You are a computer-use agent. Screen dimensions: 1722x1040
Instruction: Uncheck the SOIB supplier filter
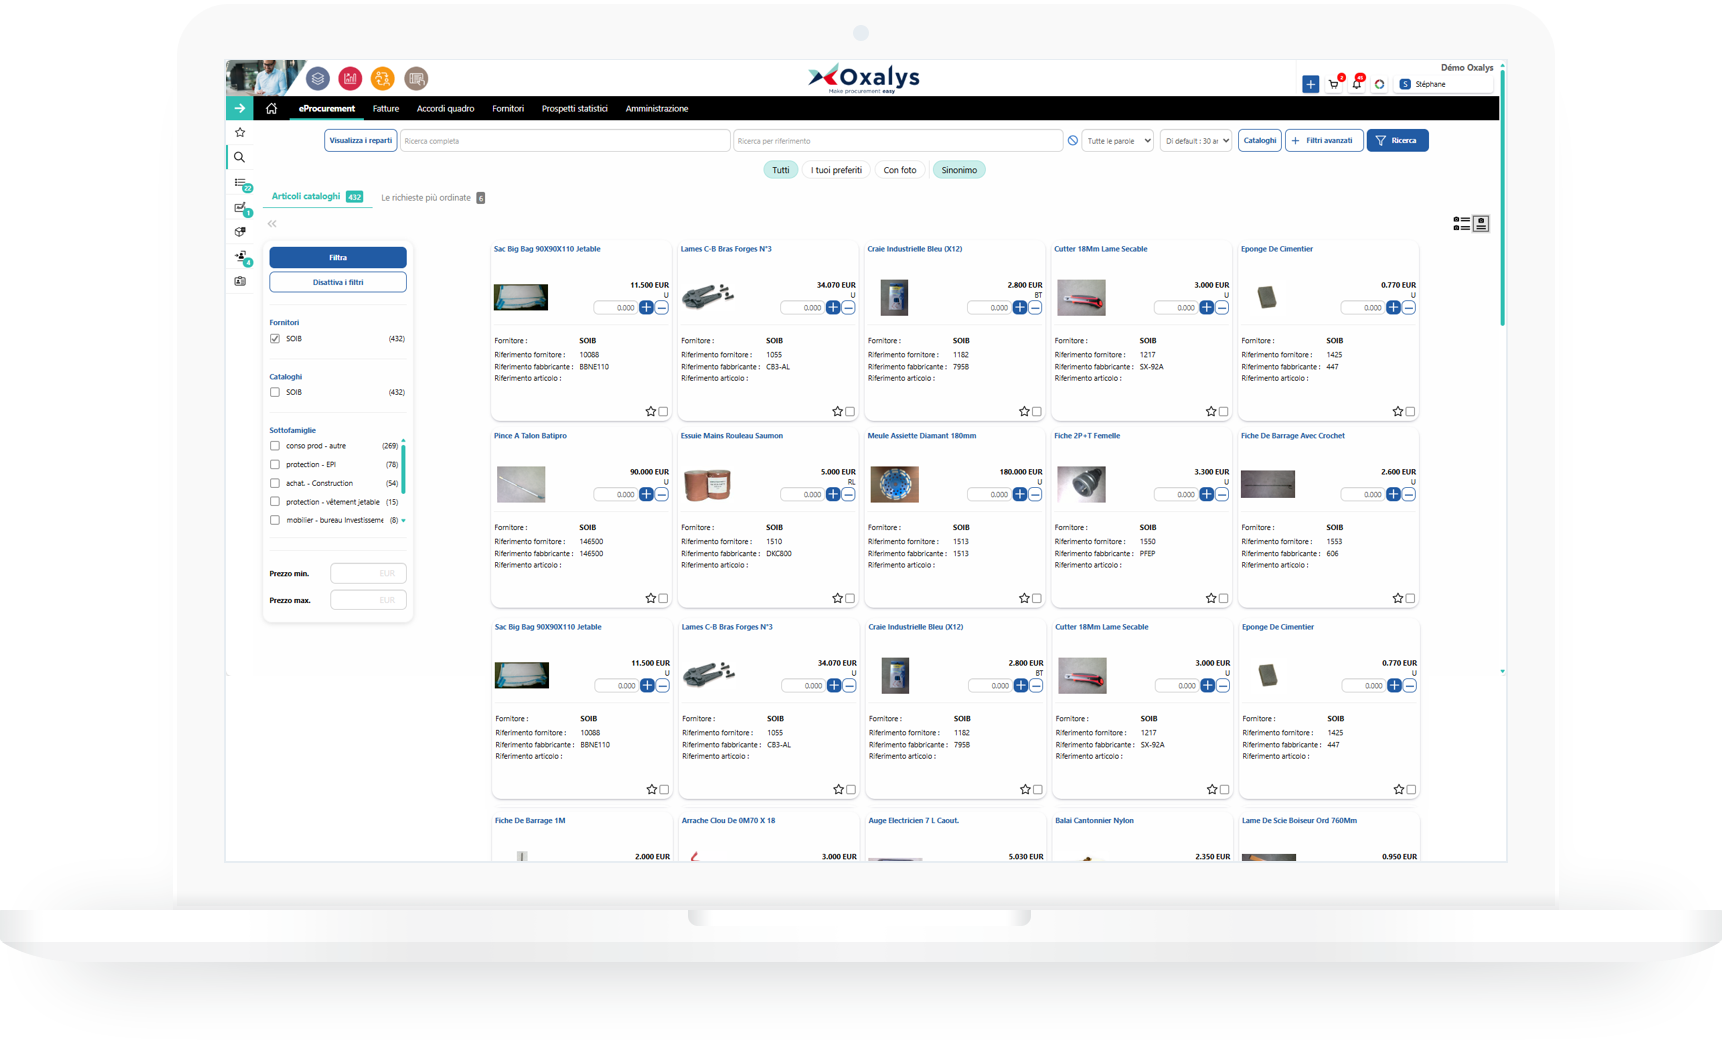275,338
